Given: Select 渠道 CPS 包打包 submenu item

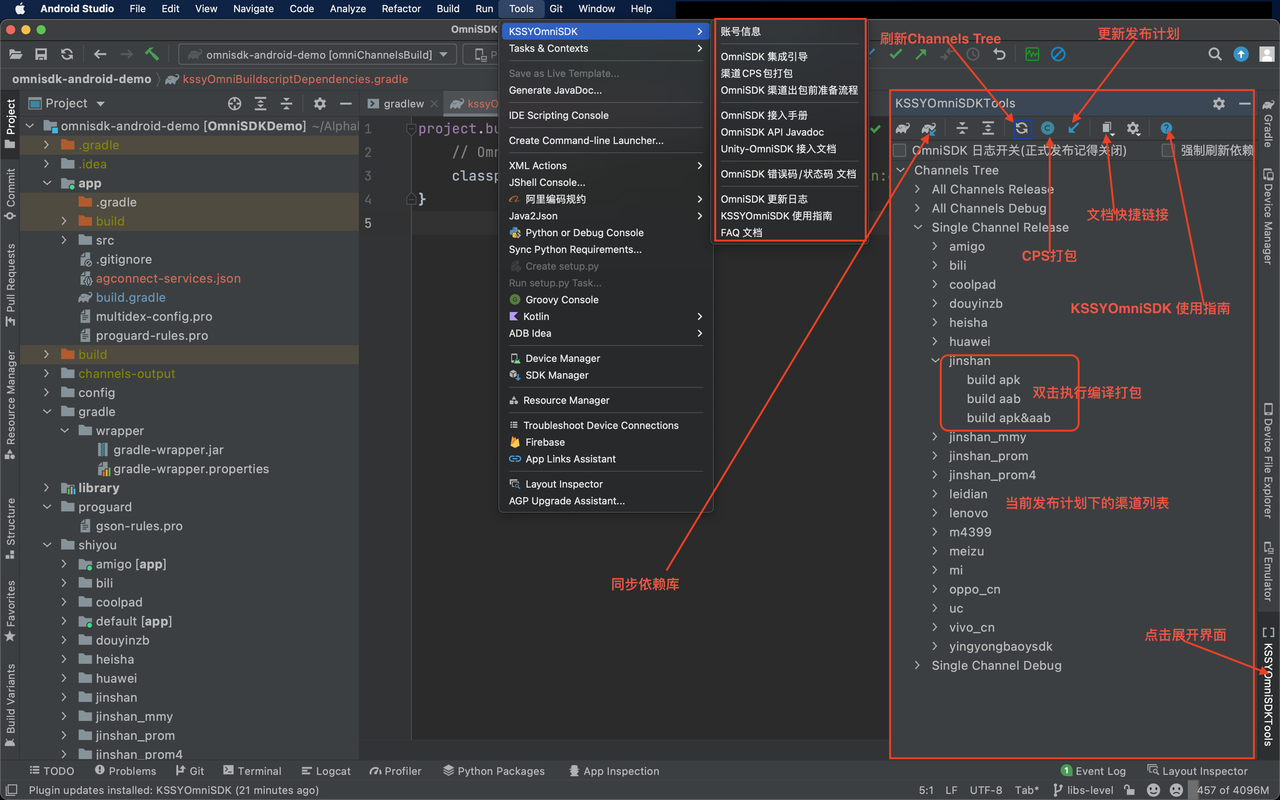Looking at the screenshot, I should click(x=757, y=73).
